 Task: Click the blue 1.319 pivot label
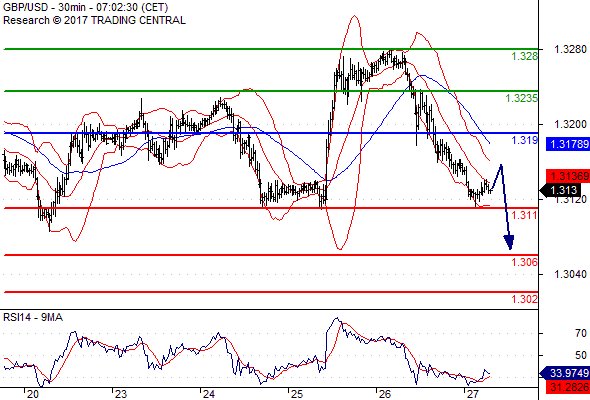525,141
